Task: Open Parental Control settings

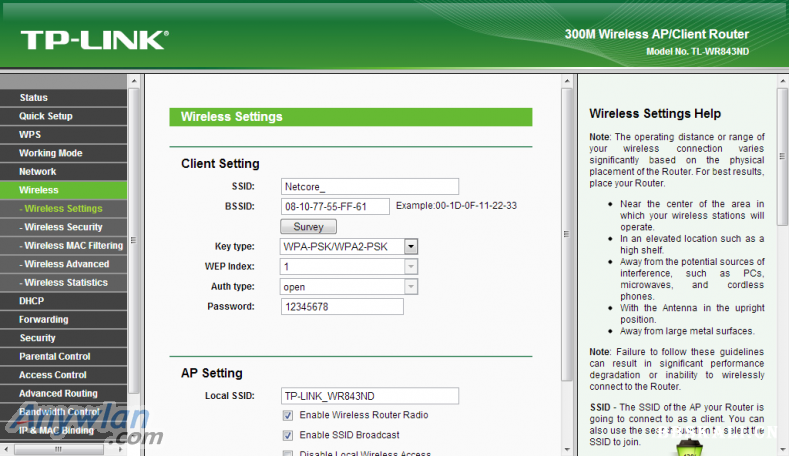Action: coord(55,356)
